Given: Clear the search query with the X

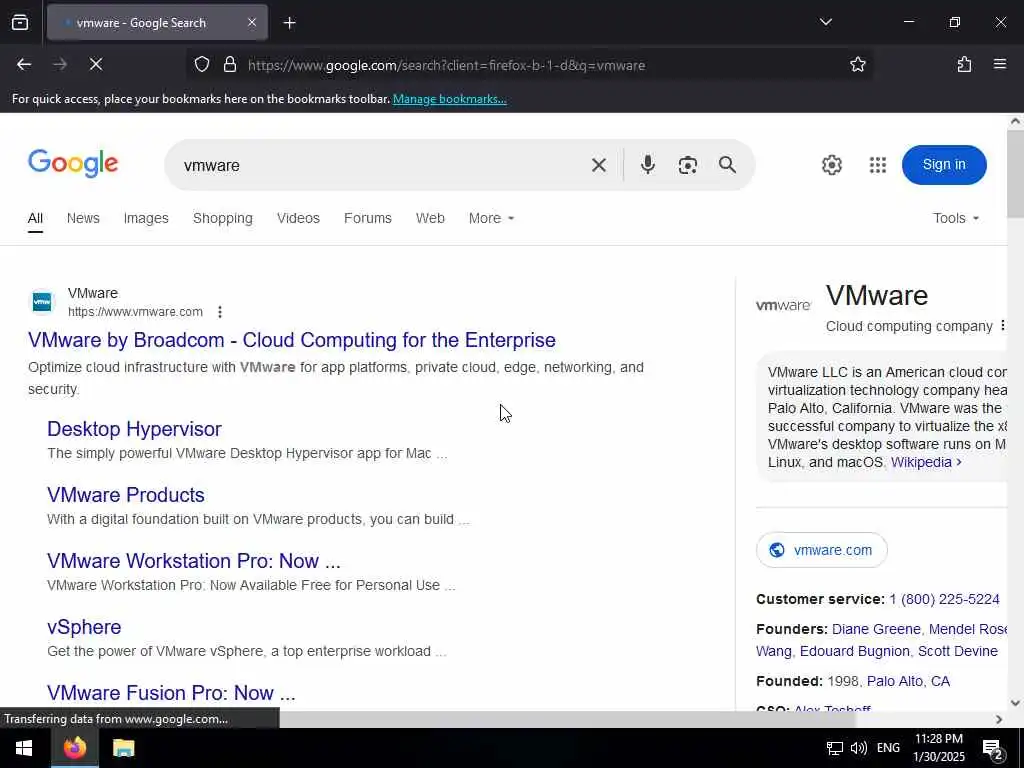Looking at the screenshot, I should click(598, 165).
